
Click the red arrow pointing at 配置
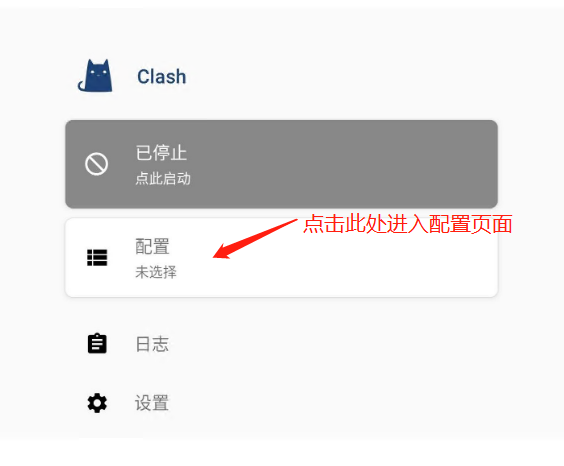point(255,239)
